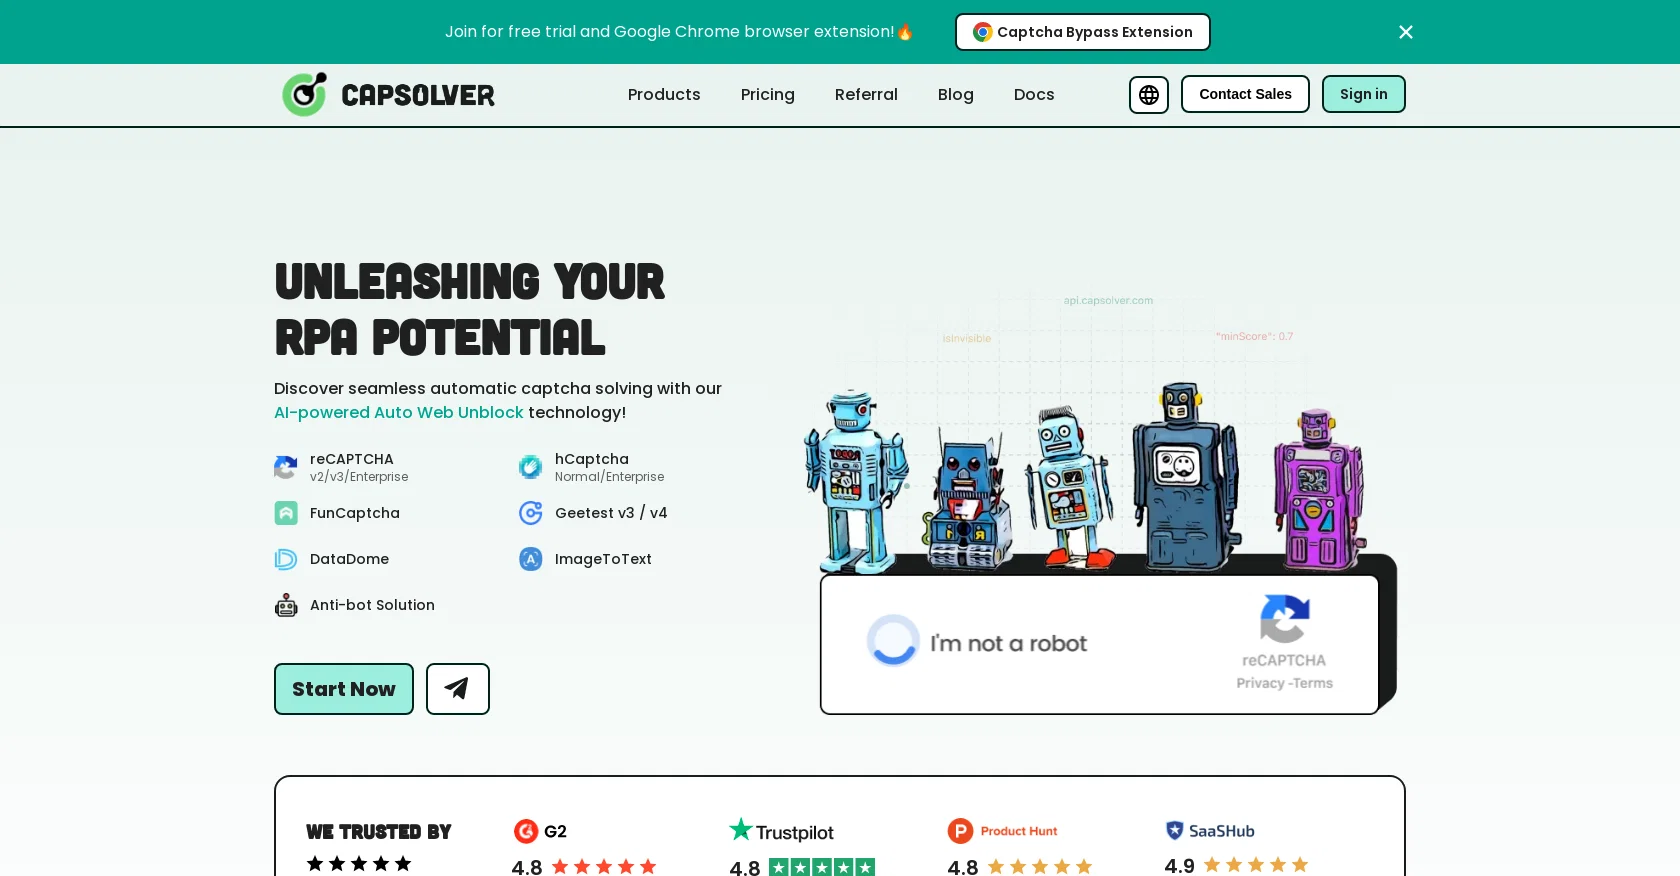The height and width of the screenshot is (876, 1680).
Task: Open the Telegram paper-plane button
Action: click(x=458, y=689)
